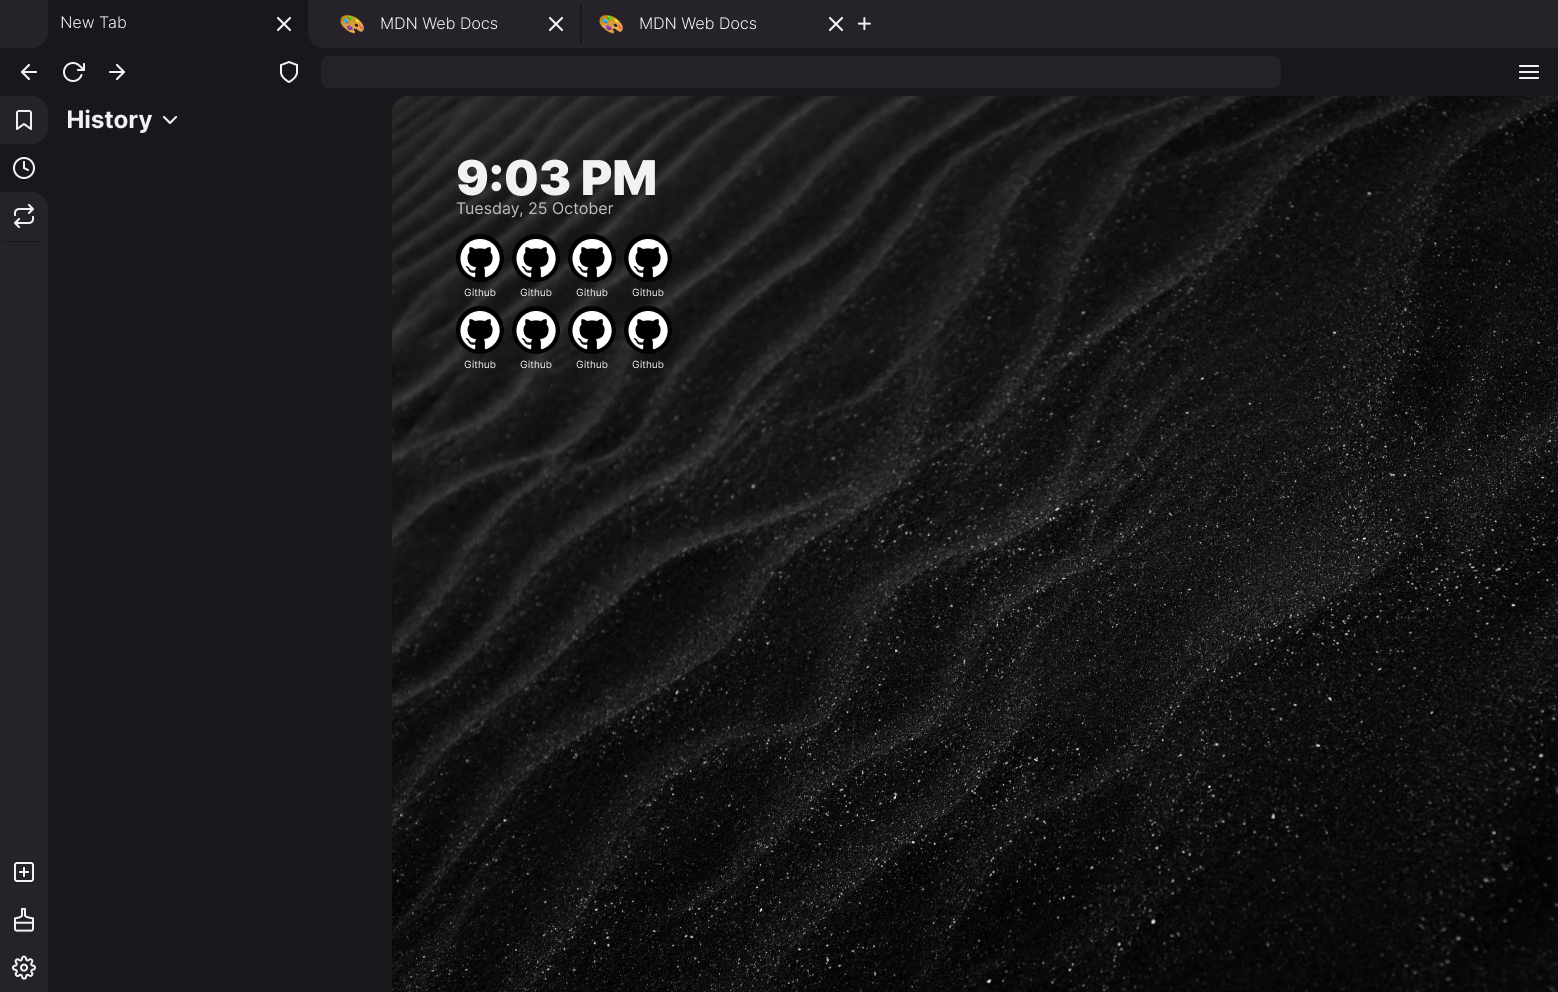The height and width of the screenshot is (992, 1558).
Task: Open the History panel via clock icon
Action: [23, 168]
